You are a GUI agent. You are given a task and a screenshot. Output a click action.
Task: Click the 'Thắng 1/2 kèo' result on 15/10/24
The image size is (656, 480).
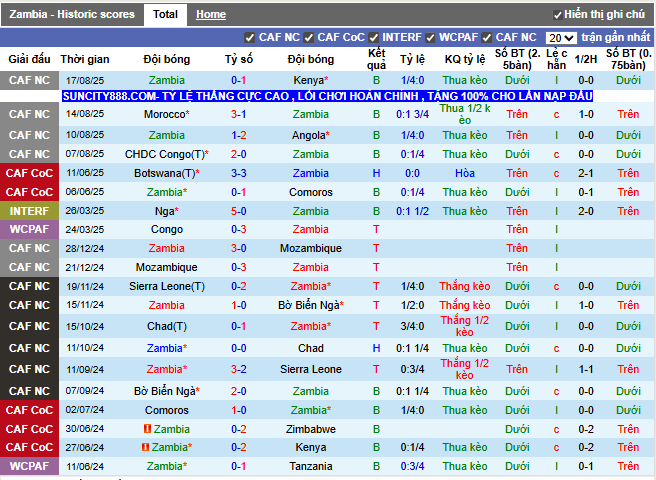click(x=465, y=326)
